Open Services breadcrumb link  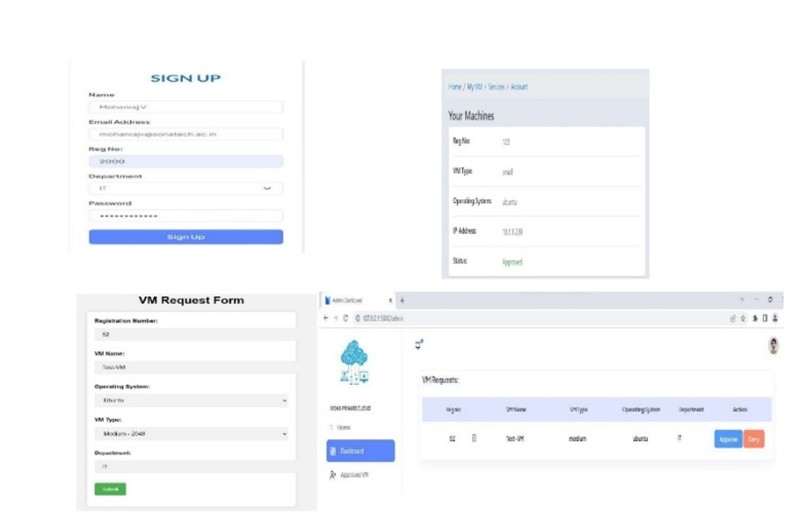[x=496, y=87]
